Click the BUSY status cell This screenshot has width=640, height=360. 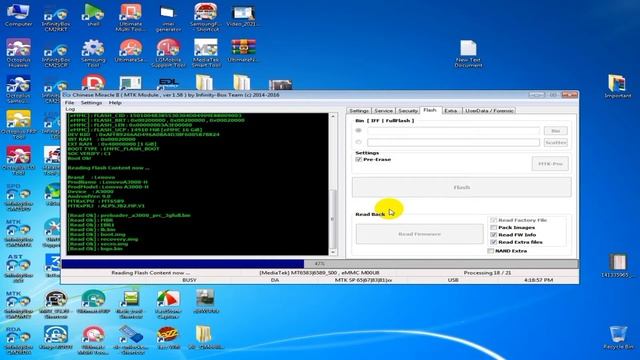tap(189, 280)
